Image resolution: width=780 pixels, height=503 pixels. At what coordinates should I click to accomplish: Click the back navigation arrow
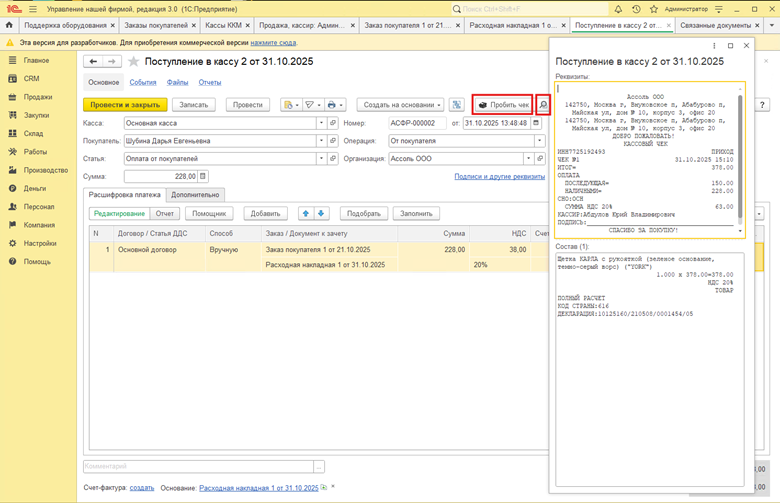click(93, 62)
